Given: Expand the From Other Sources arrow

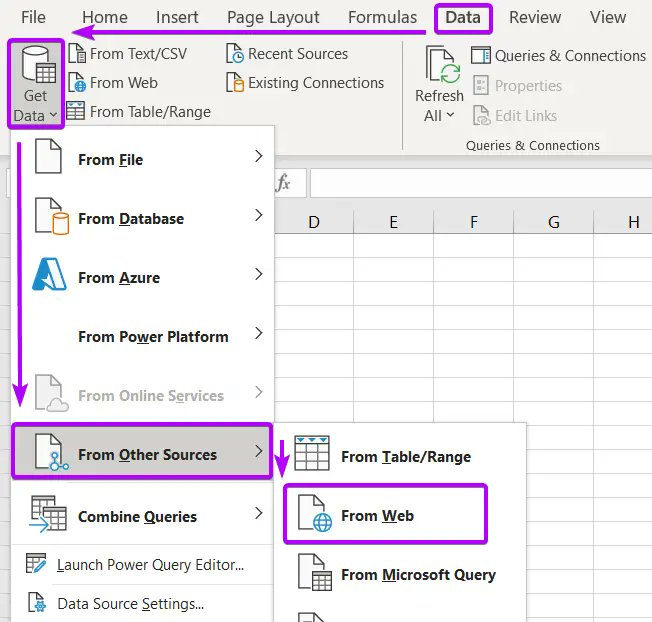Looking at the screenshot, I should (259, 452).
